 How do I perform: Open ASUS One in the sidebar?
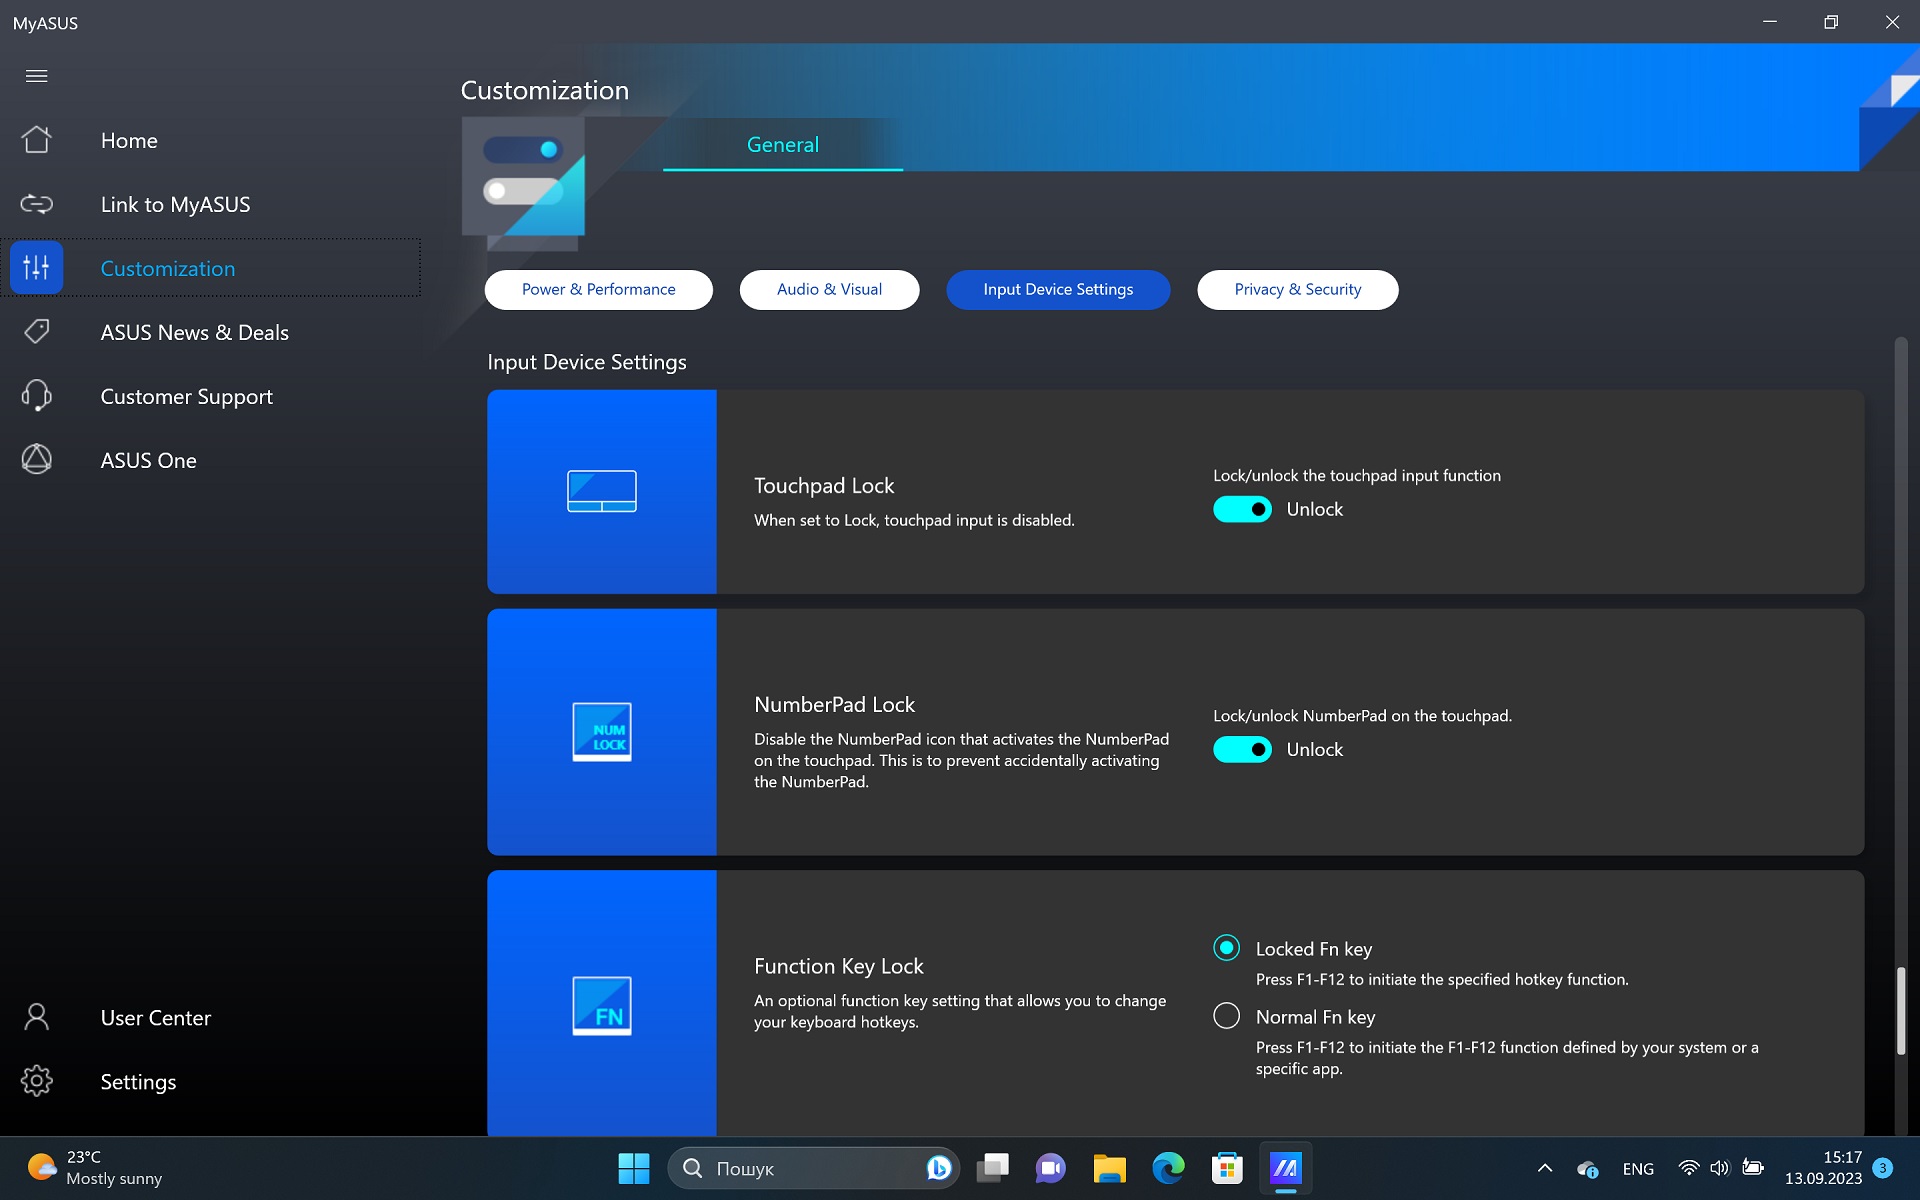pos(149,461)
